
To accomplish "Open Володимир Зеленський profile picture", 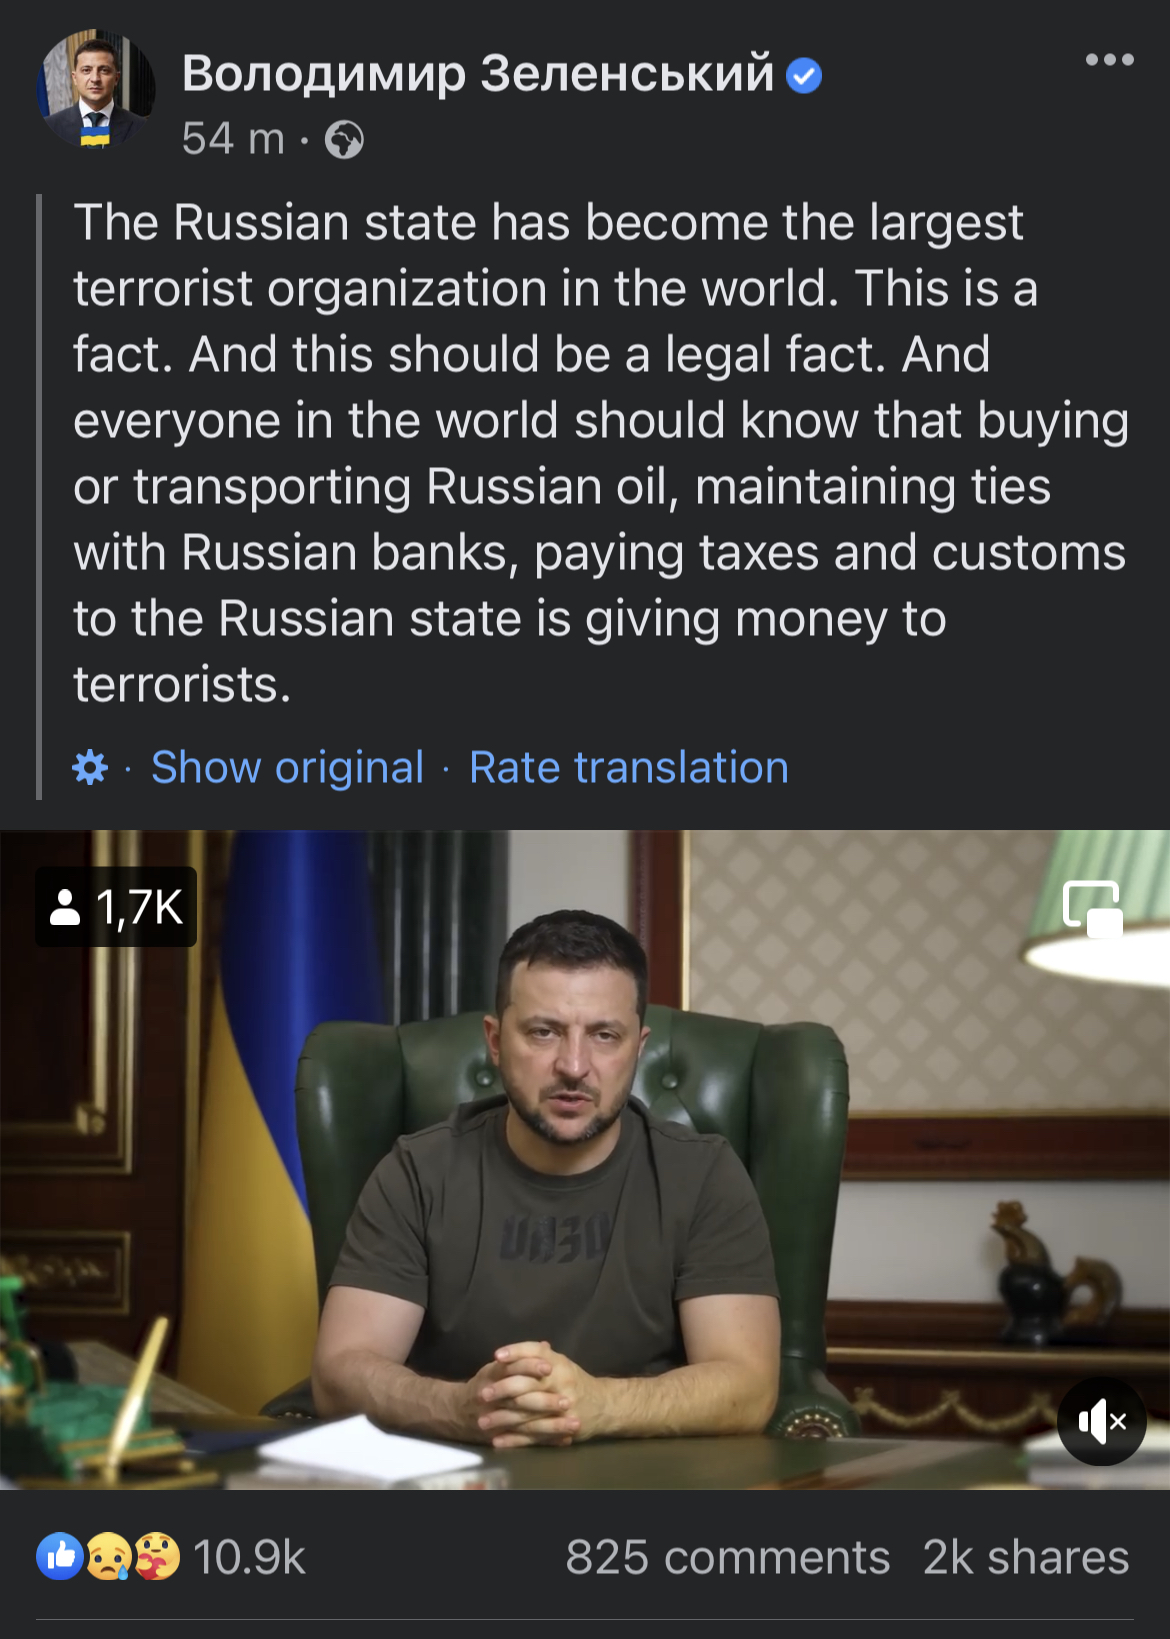I will coord(96,90).
